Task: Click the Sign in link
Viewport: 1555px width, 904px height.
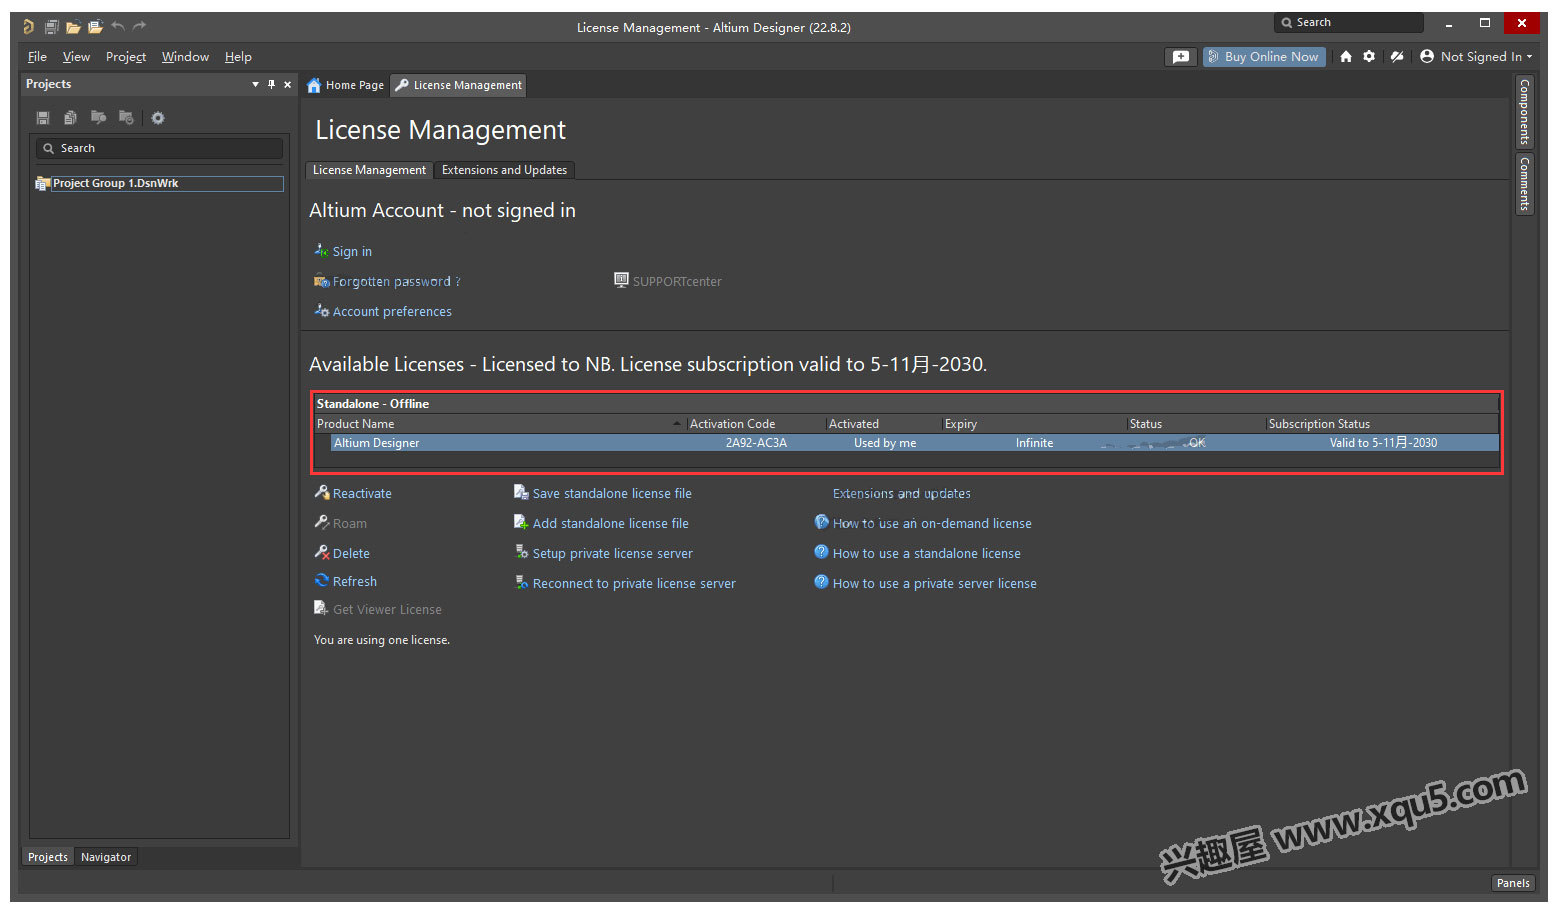Action: click(x=352, y=251)
